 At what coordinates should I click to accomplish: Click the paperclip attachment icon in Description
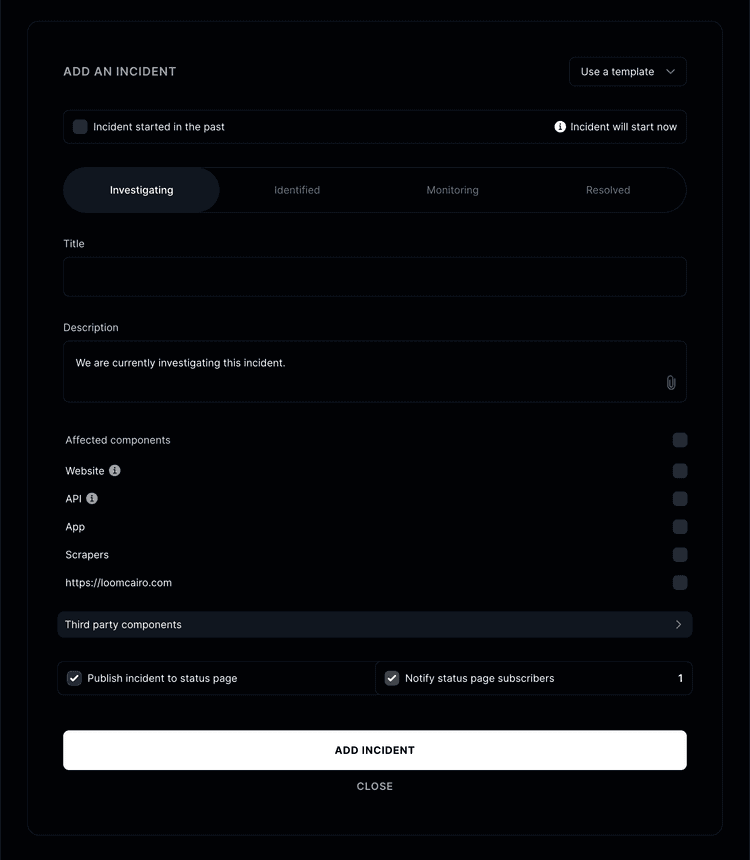(670, 382)
